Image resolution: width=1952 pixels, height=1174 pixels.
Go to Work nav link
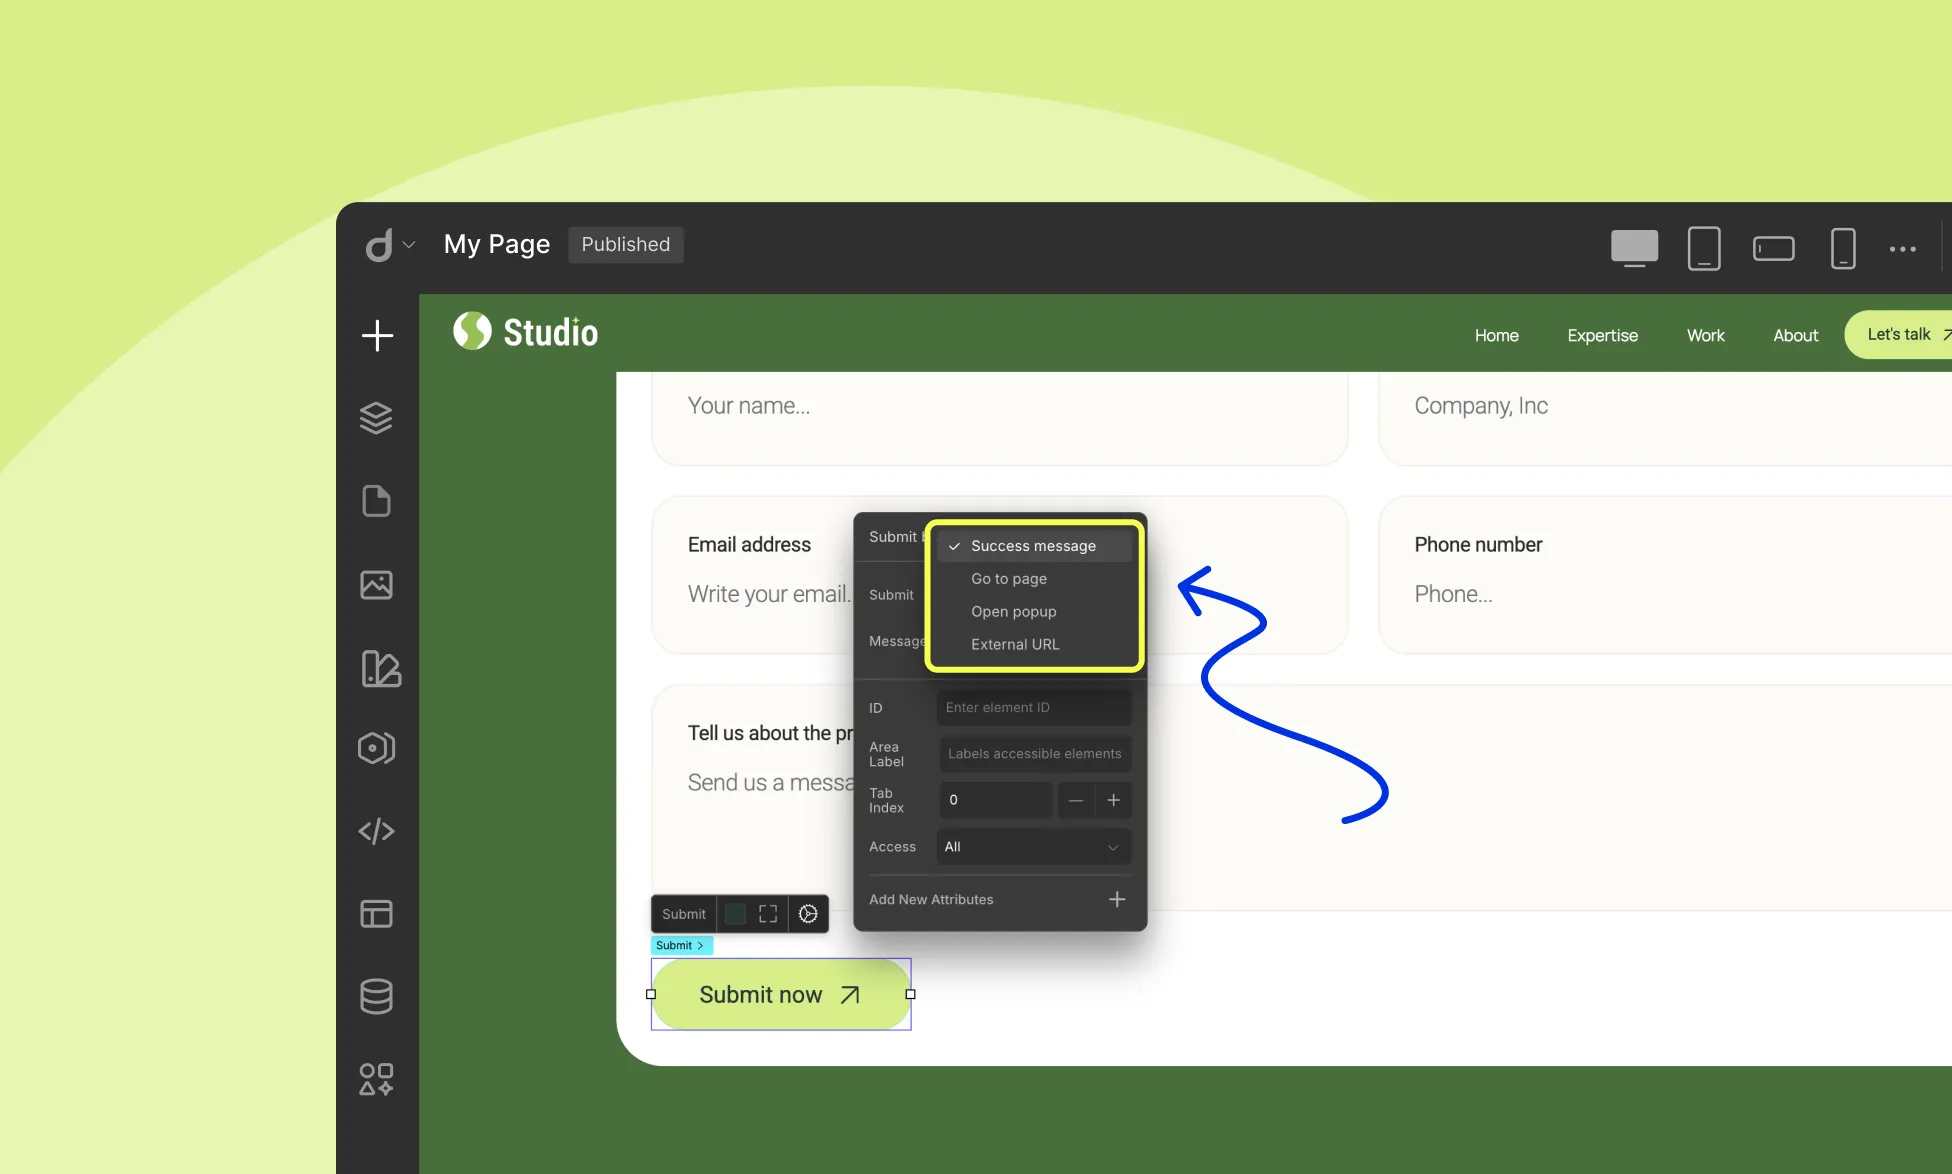coord(1705,336)
